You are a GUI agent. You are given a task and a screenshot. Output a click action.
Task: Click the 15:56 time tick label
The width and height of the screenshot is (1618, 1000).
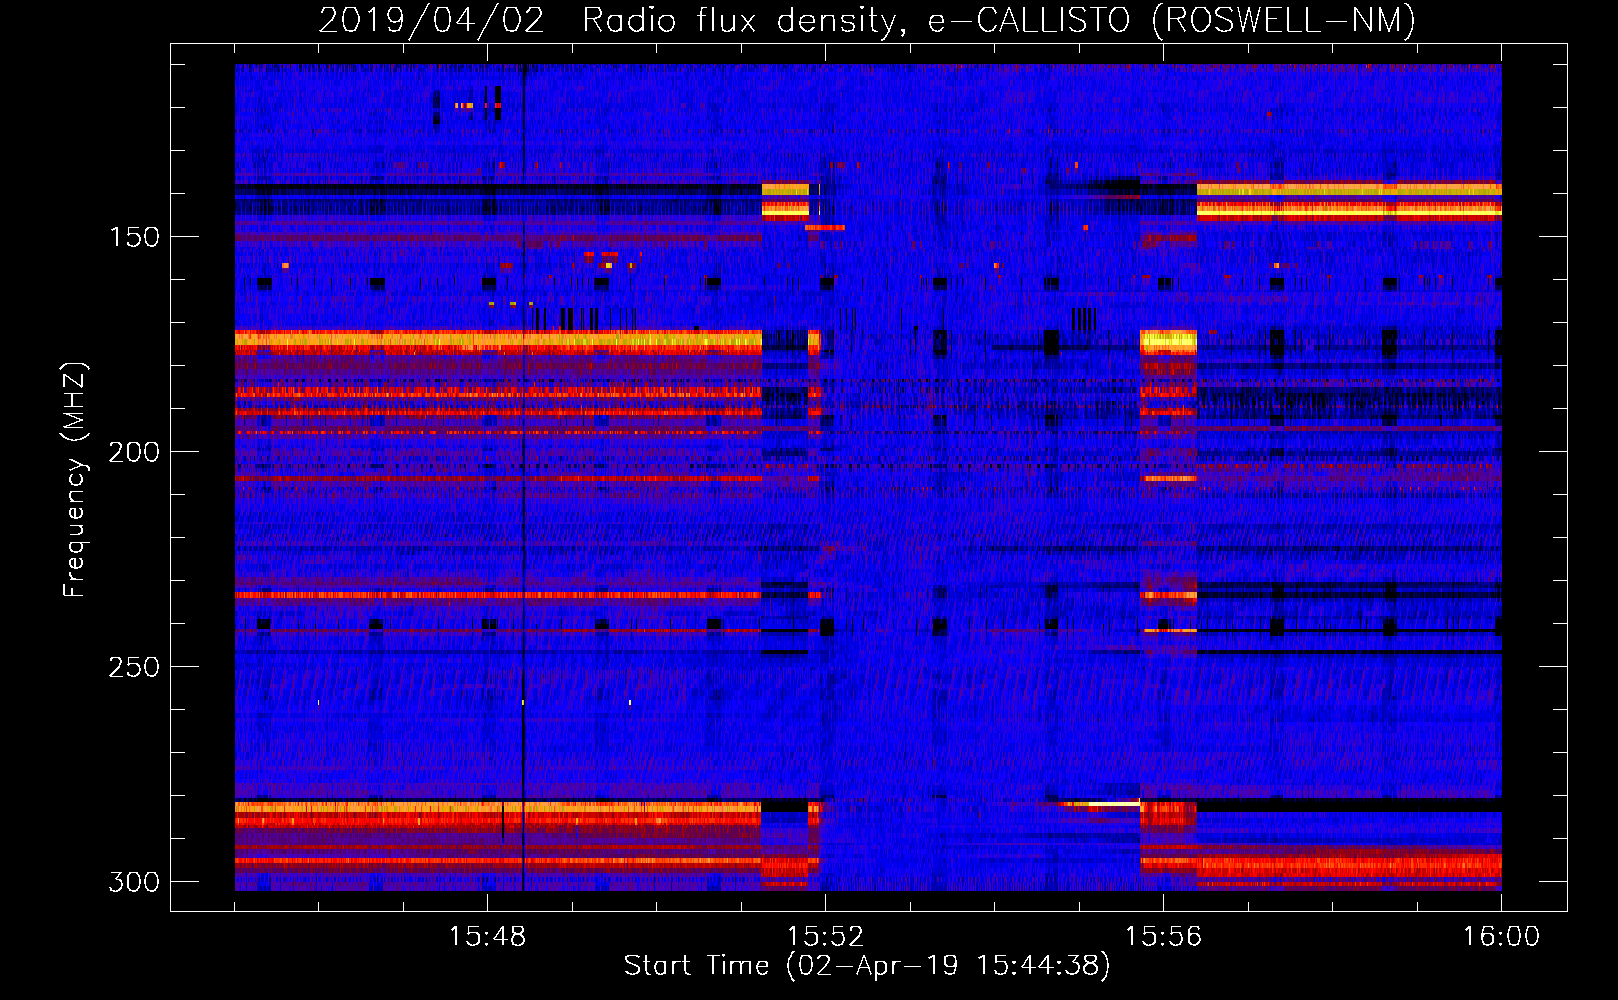point(1163,937)
